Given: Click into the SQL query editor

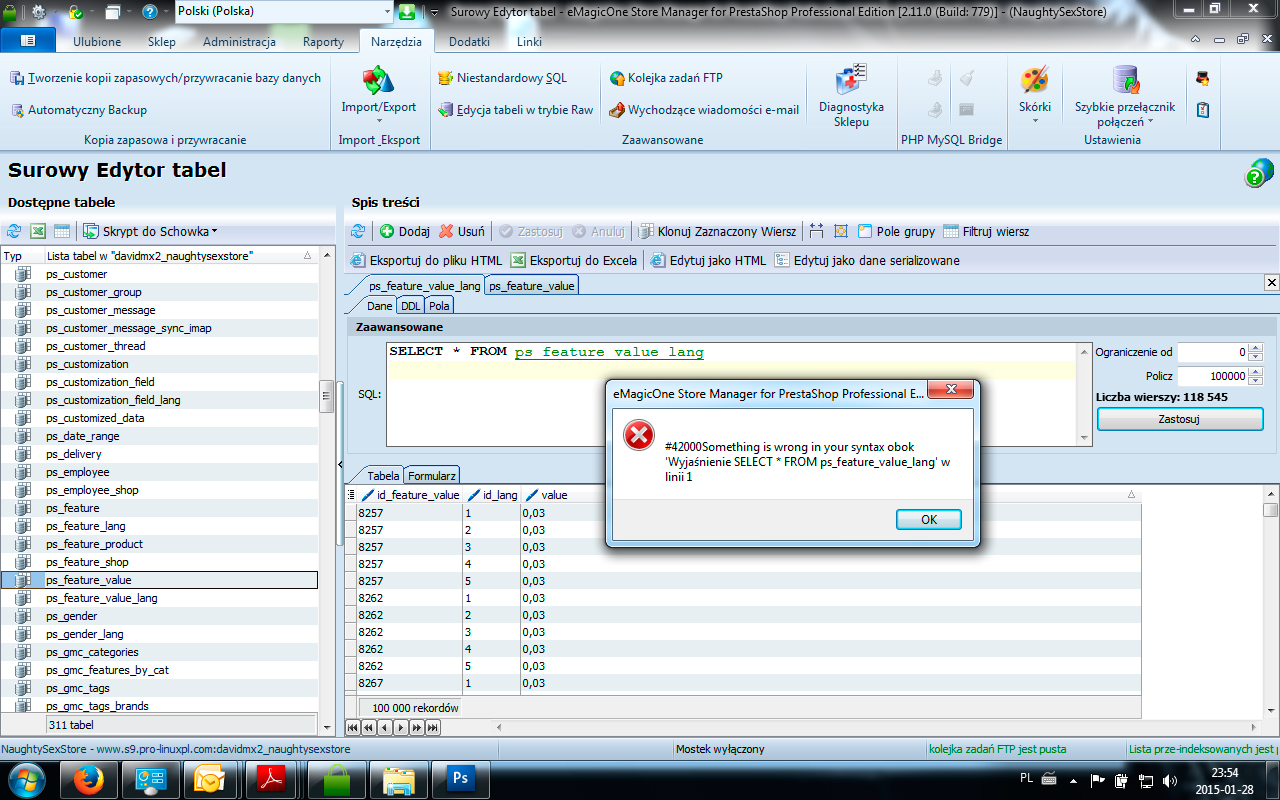Looking at the screenshot, I should pos(731,394).
